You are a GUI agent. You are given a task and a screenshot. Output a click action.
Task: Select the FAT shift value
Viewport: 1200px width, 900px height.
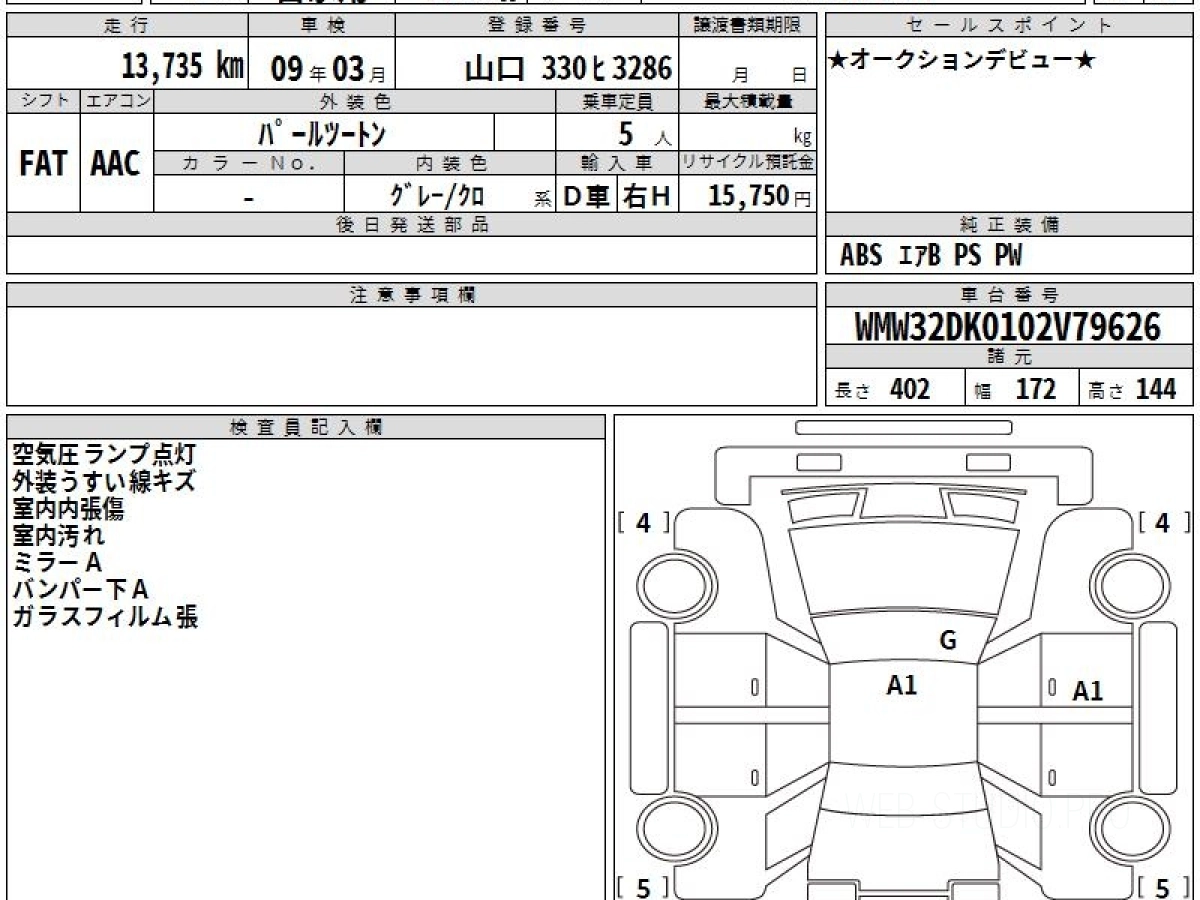point(43,164)
